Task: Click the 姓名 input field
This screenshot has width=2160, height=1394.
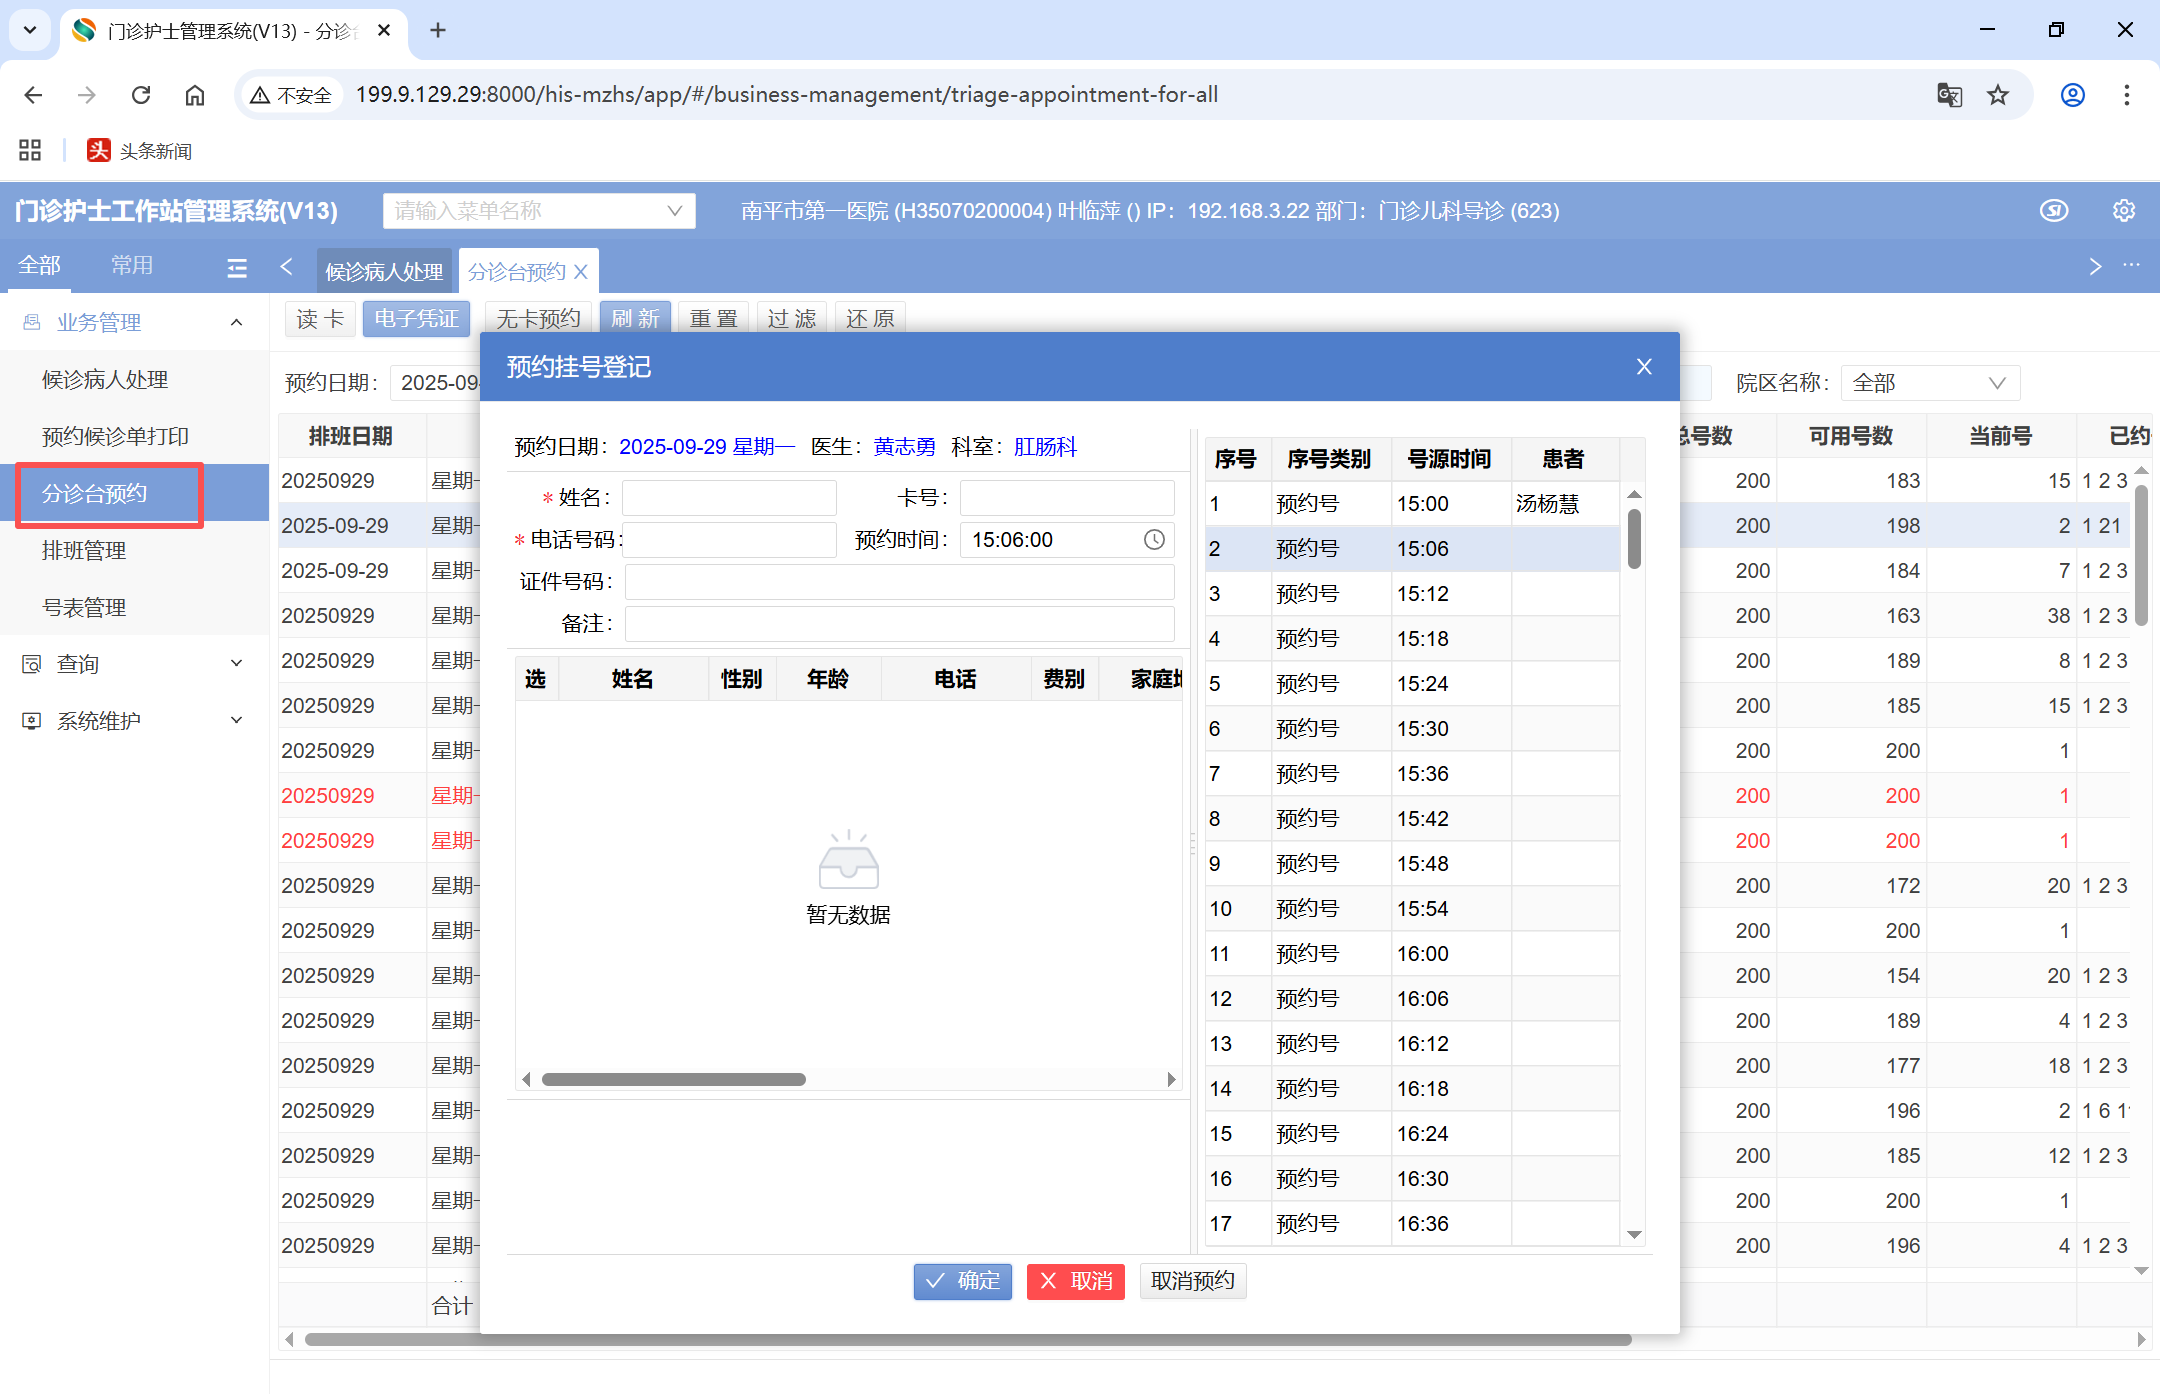Action: click(x=729, y=498)
